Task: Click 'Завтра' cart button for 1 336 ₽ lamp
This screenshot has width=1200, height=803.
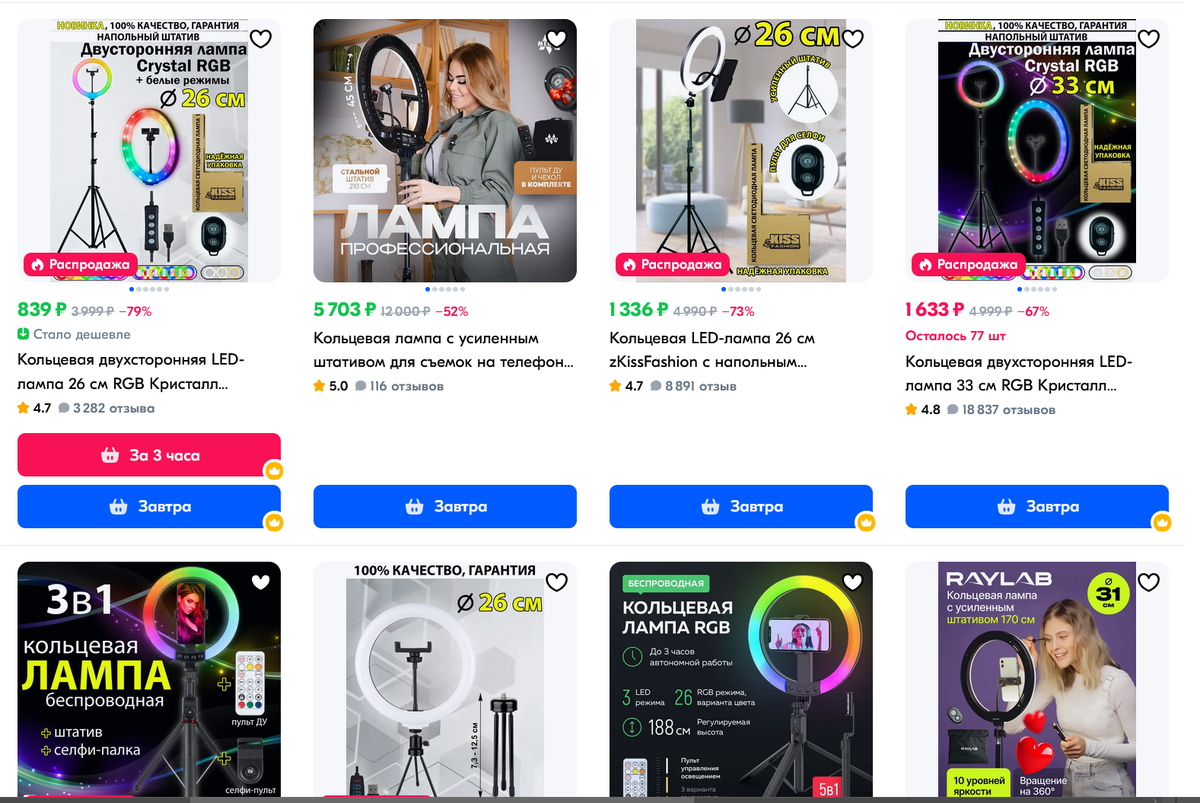Action: [x=741, y=507]
